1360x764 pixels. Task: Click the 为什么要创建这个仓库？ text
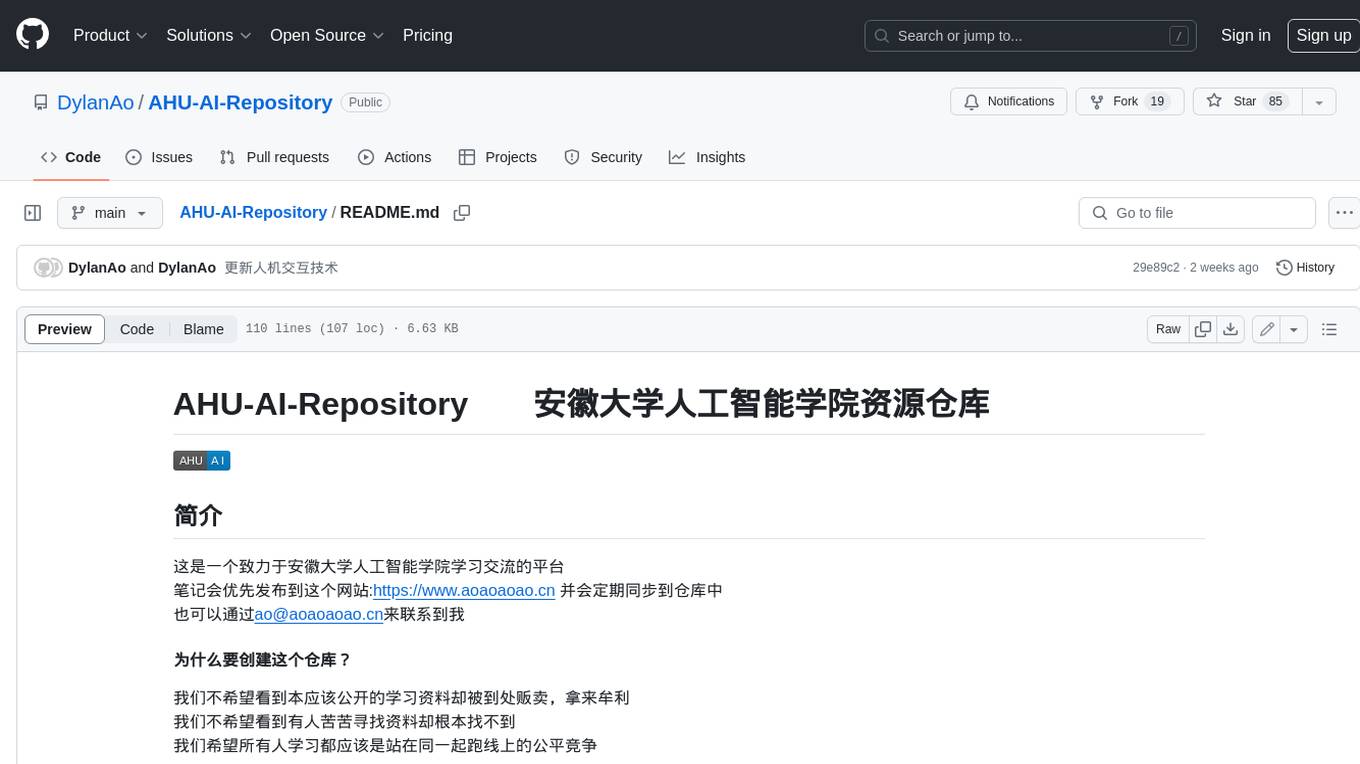263,660
